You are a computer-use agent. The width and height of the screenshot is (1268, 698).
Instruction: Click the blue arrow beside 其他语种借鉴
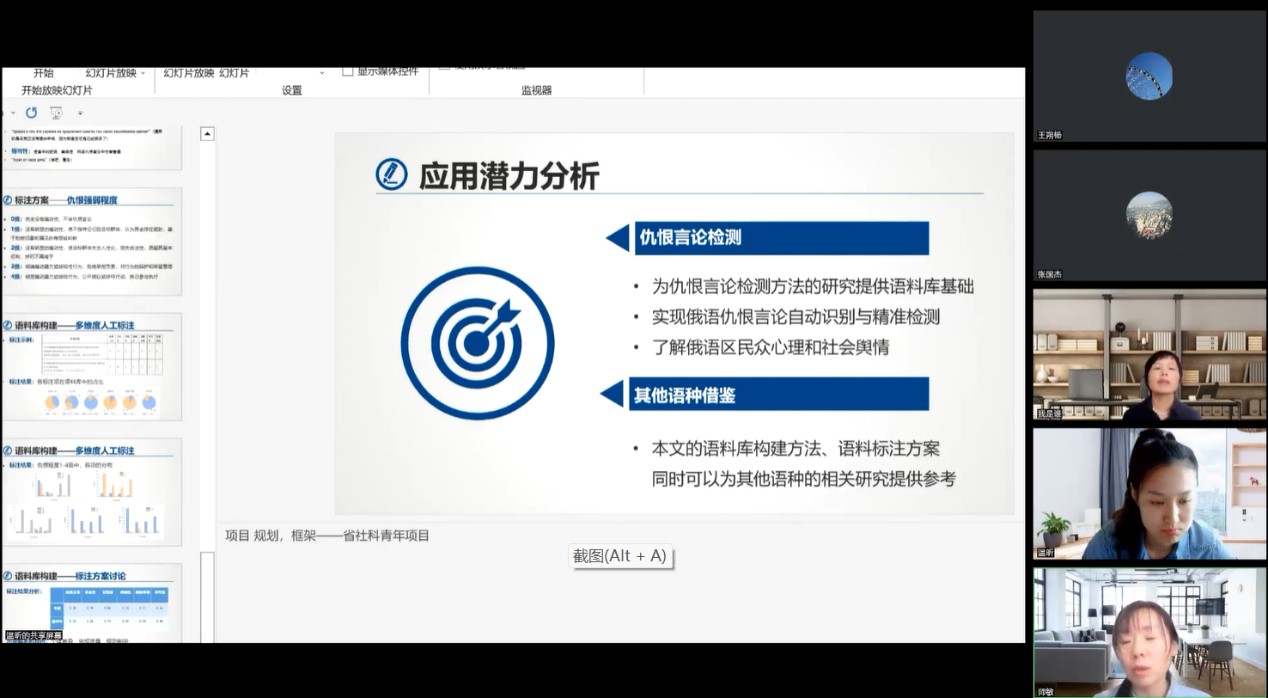611,394
